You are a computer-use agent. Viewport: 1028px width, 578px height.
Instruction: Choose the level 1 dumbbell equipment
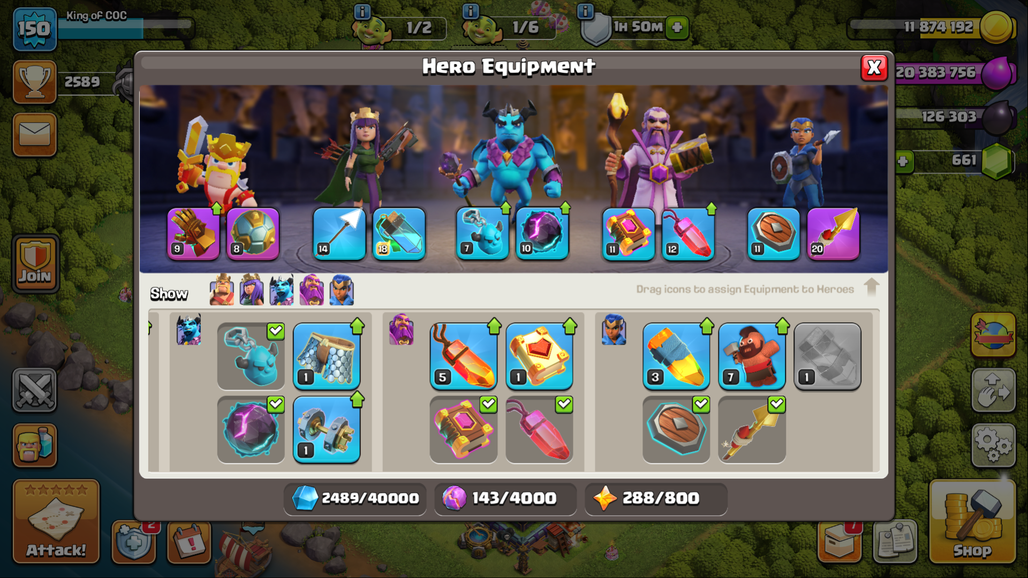[x=326, y=429]
